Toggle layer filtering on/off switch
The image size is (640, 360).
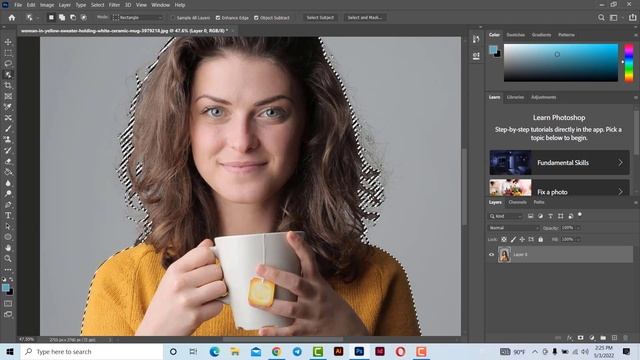(x=580, y=215)
